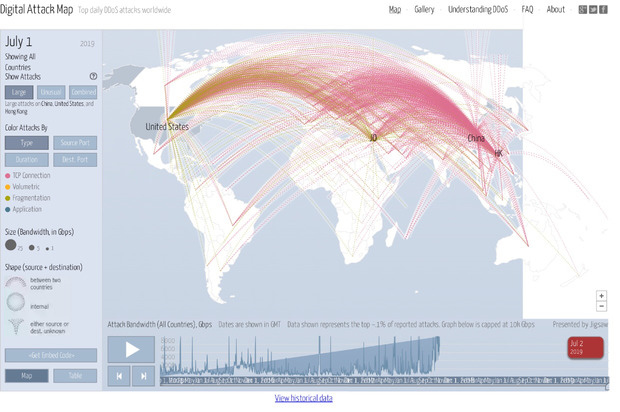Click the Digital Attack Map title

coord(36,9)
